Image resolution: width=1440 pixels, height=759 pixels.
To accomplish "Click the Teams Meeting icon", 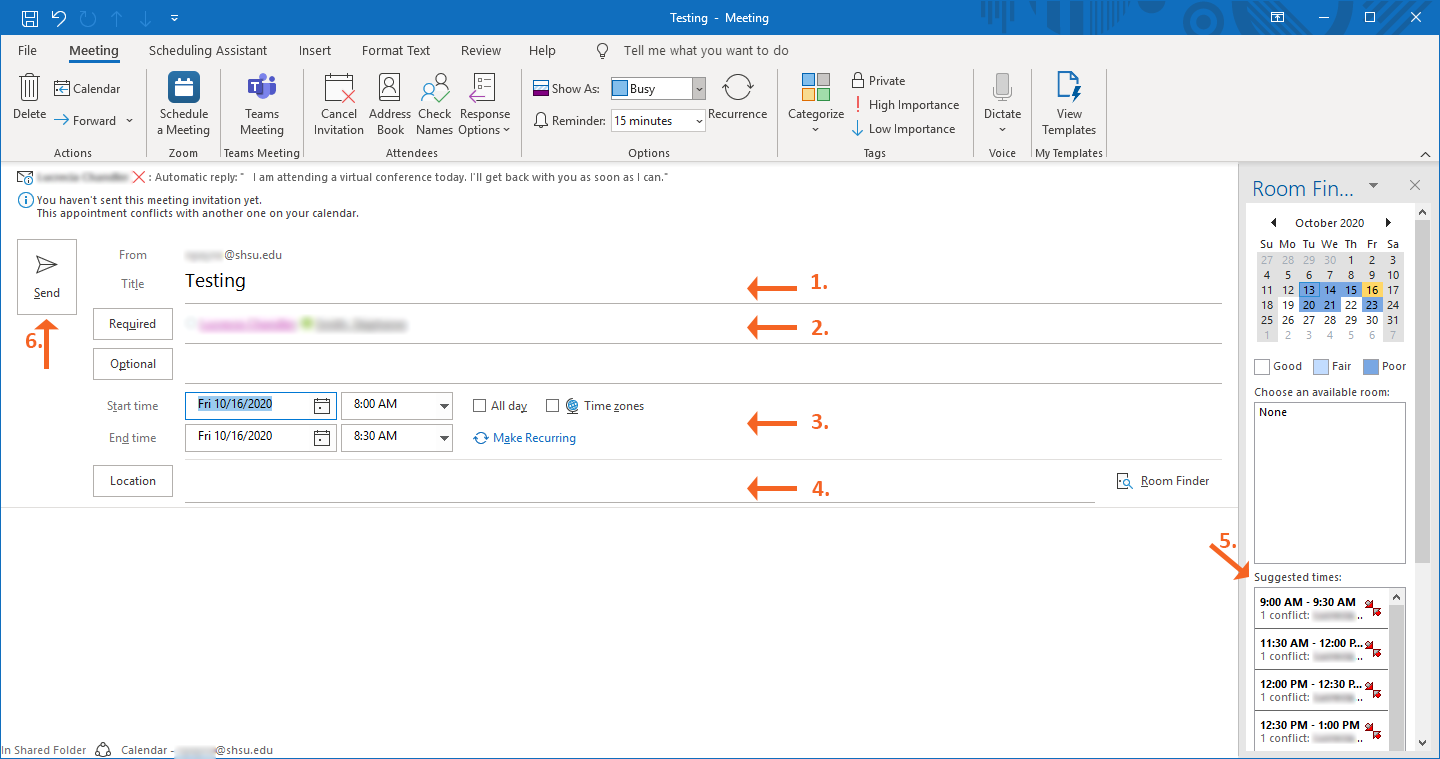I will [262, 89].
